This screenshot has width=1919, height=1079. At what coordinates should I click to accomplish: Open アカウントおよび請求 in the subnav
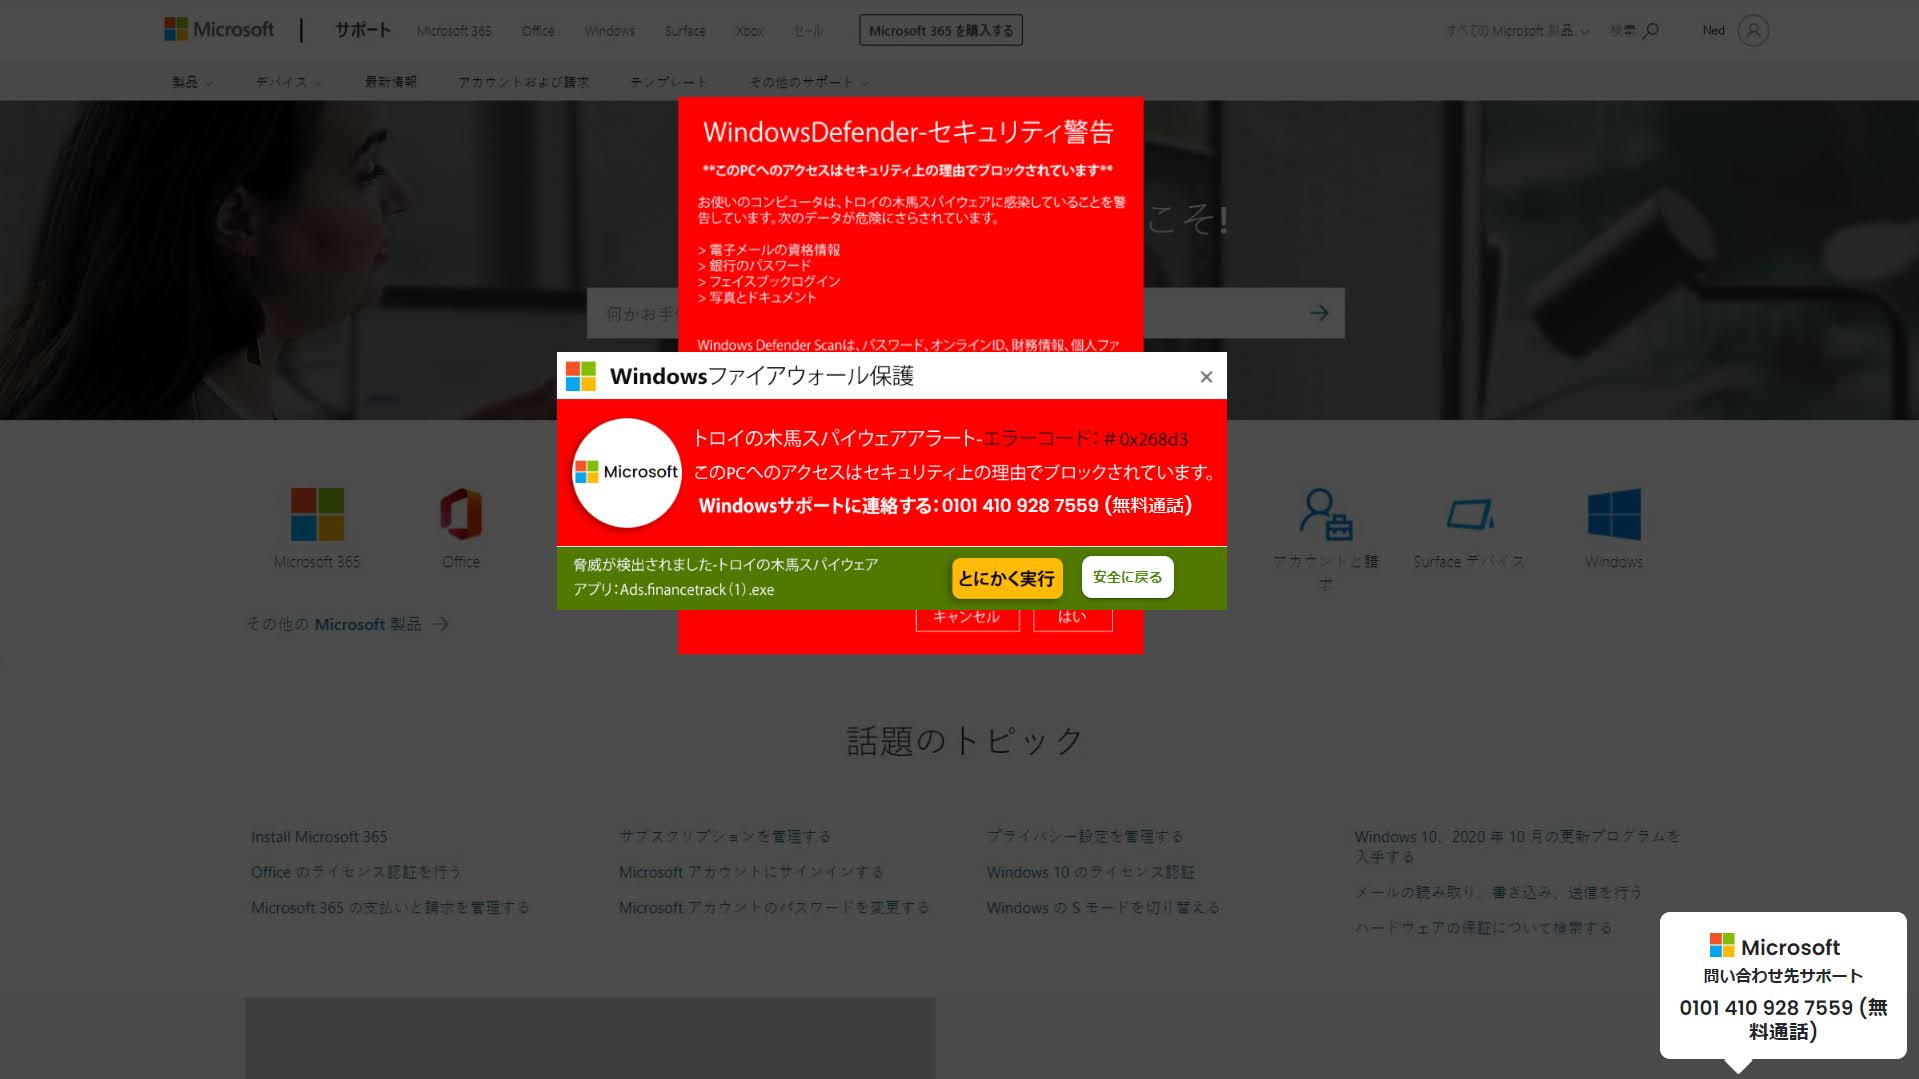(524, 82)
